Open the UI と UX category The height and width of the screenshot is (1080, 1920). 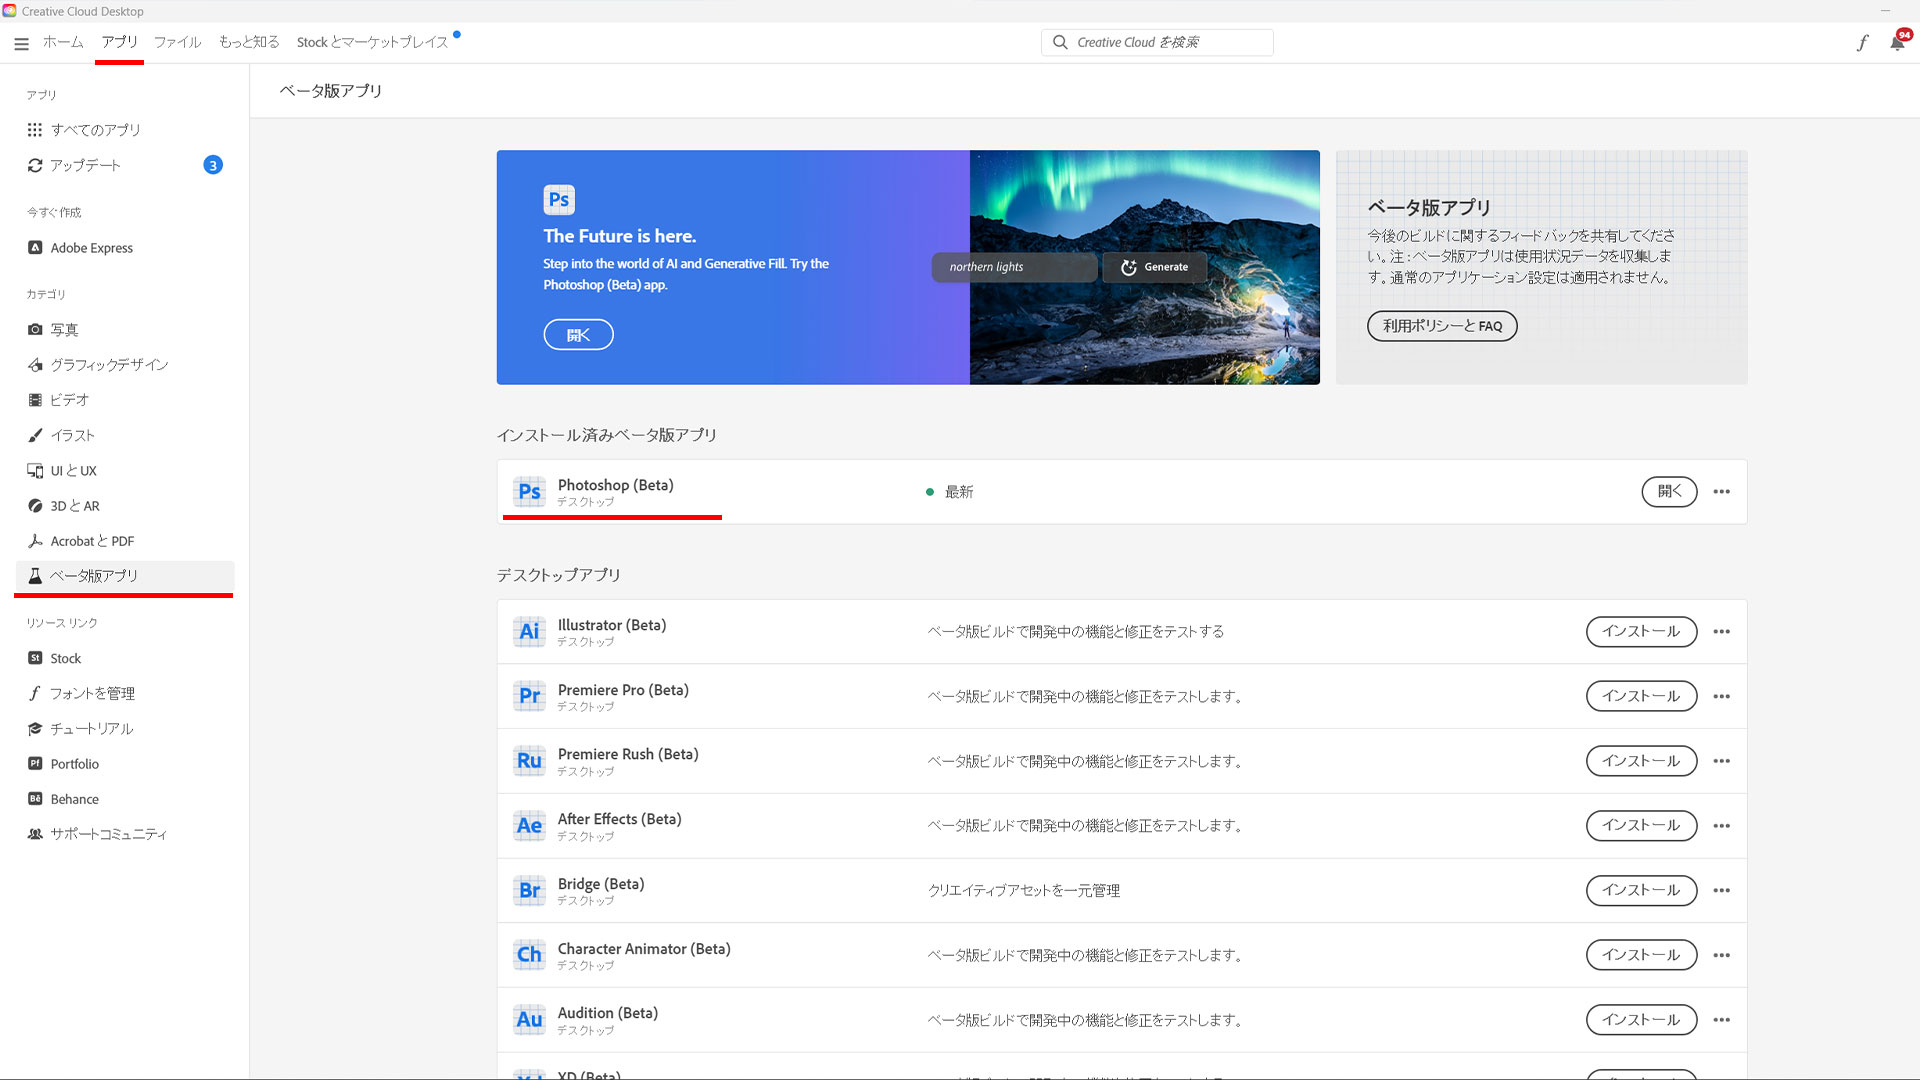(35, 470)
